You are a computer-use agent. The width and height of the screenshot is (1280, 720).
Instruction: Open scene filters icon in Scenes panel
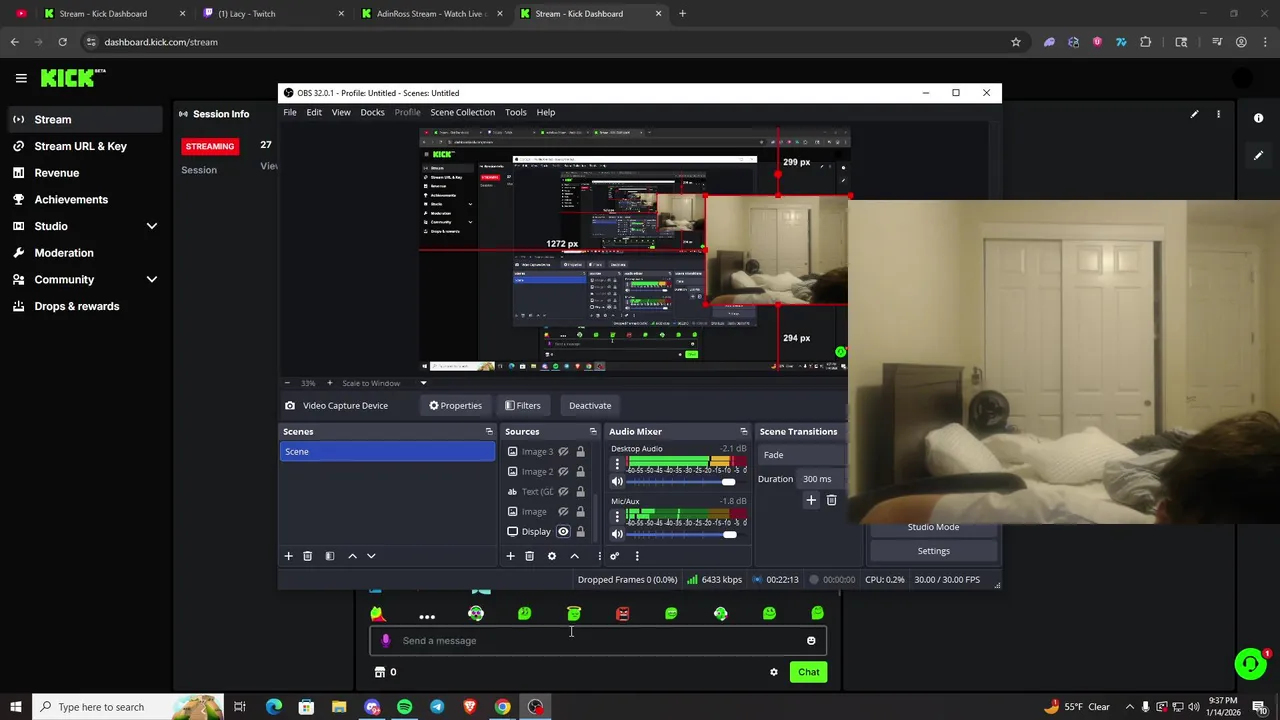pos(330,556)
